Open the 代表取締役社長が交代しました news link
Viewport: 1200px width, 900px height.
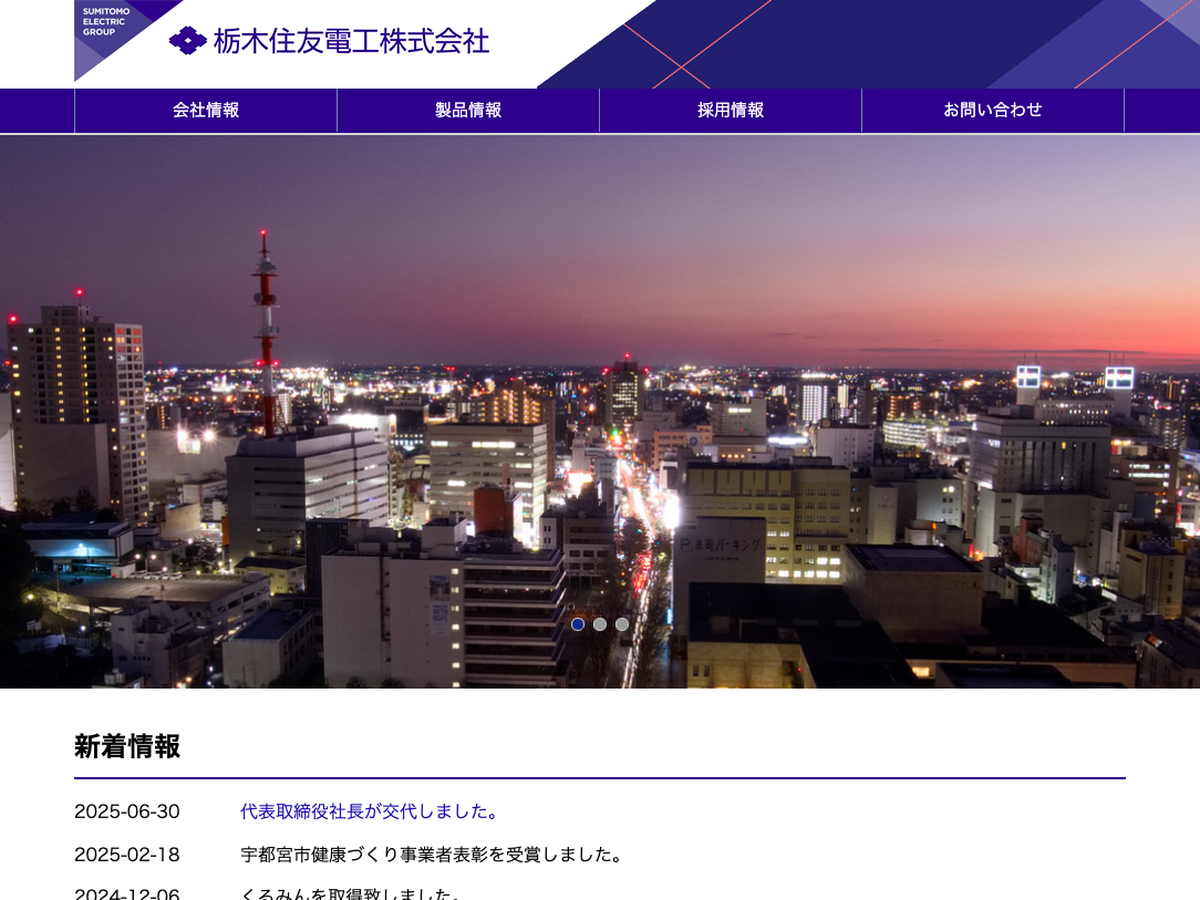coord(370,811)
